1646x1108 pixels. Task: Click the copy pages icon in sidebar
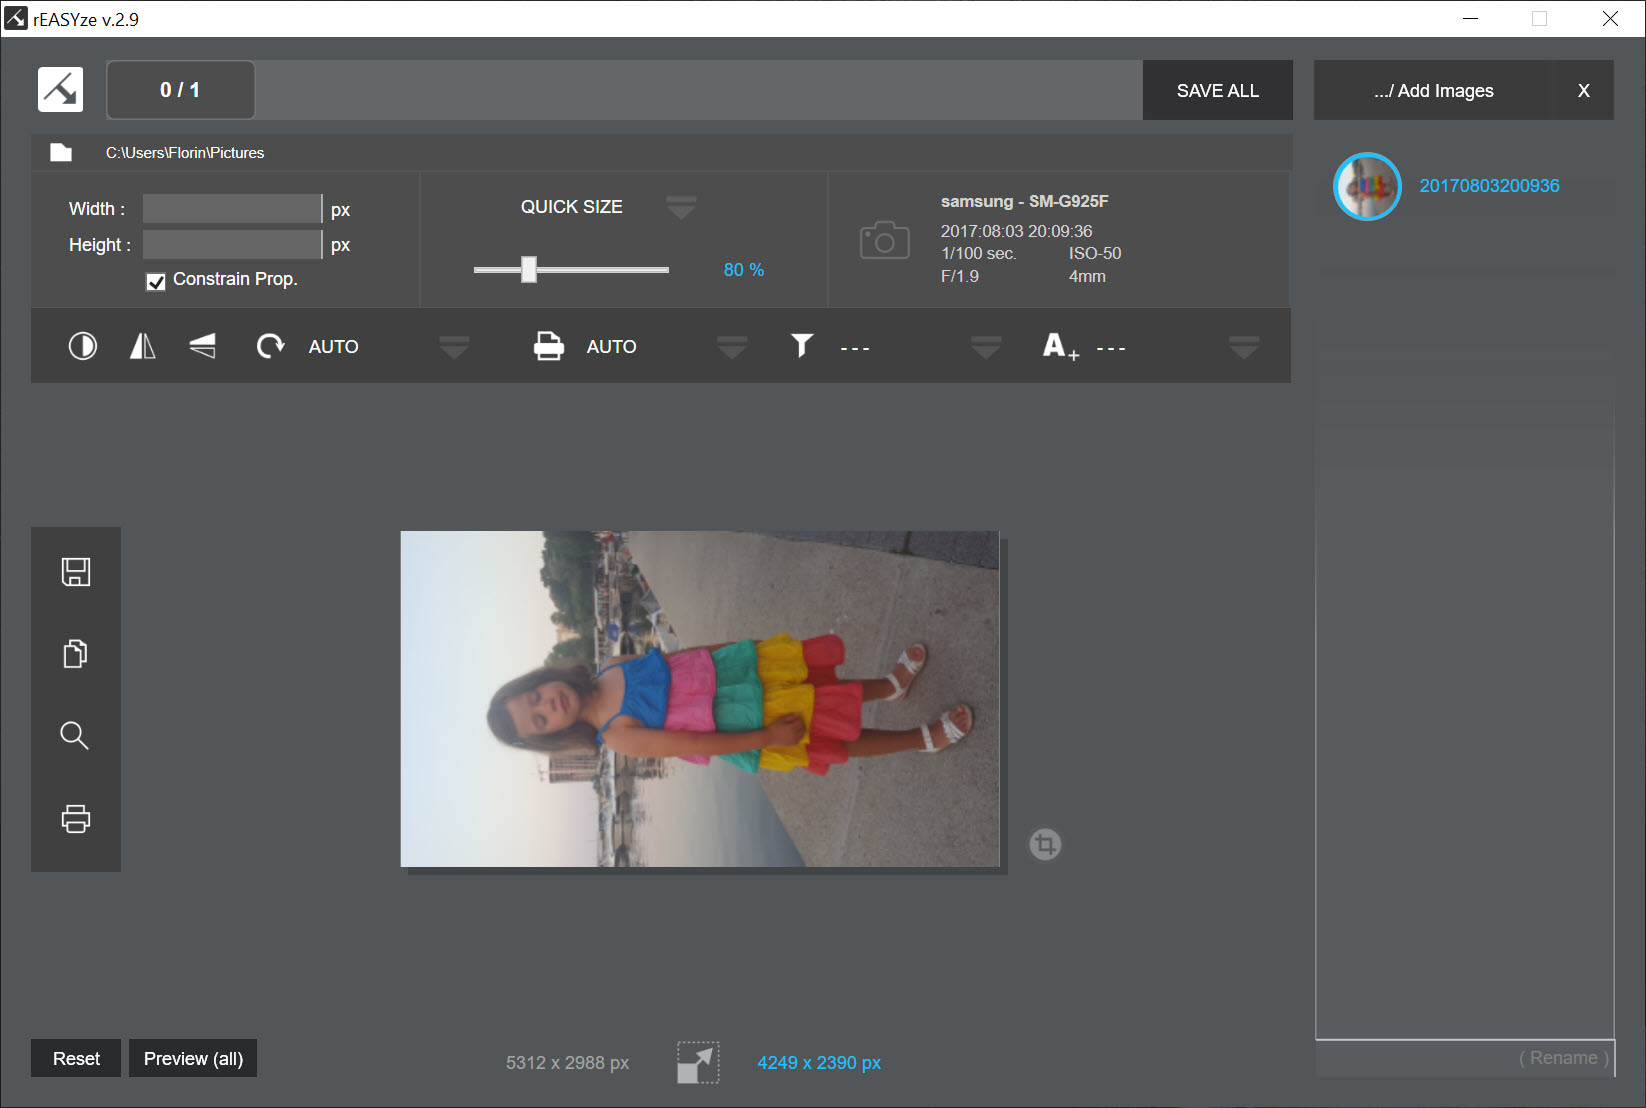pos(76,654)
